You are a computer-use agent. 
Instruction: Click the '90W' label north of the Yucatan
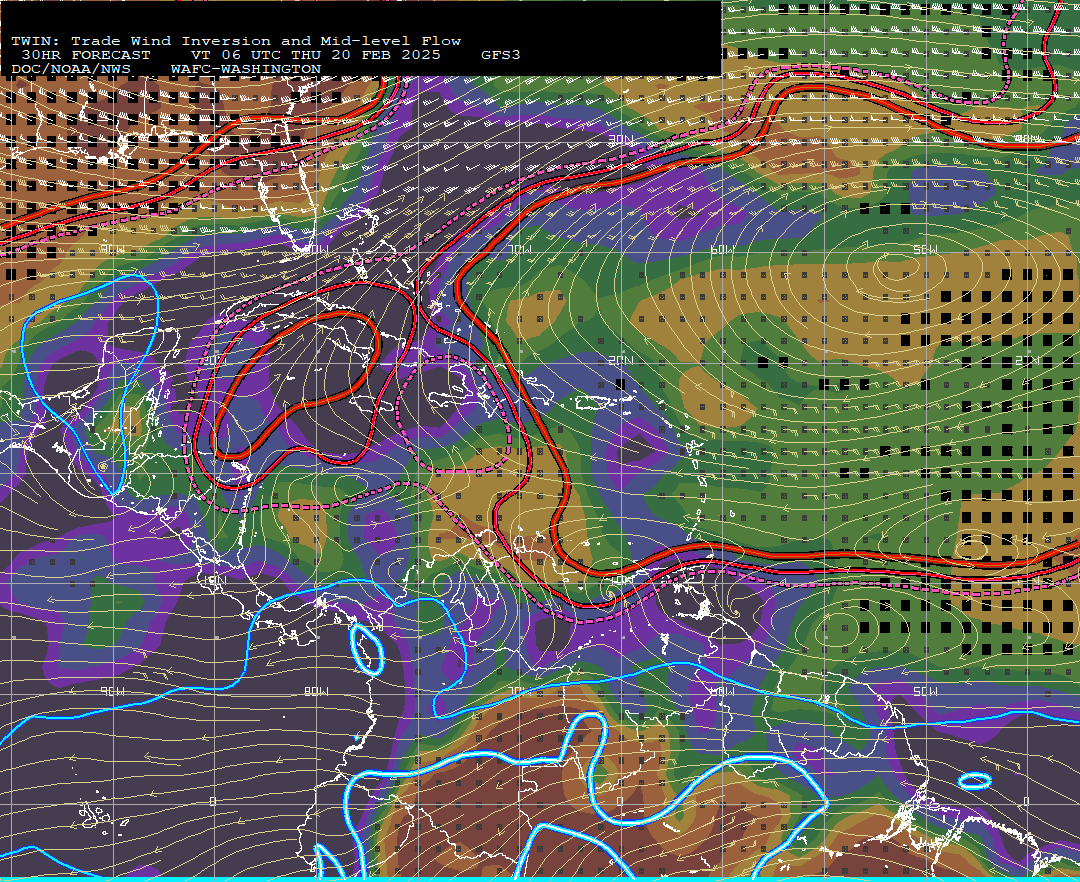[113, 249]
